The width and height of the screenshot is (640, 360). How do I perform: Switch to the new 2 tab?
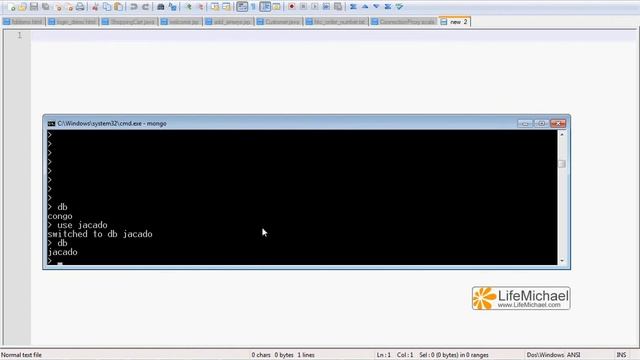(x=455, y=22)
